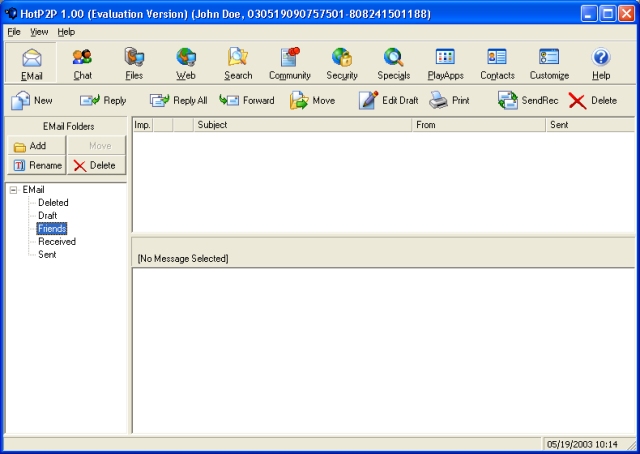The image size is (640, 454).
Task: Create a New email message
Action: coord(32,100)
